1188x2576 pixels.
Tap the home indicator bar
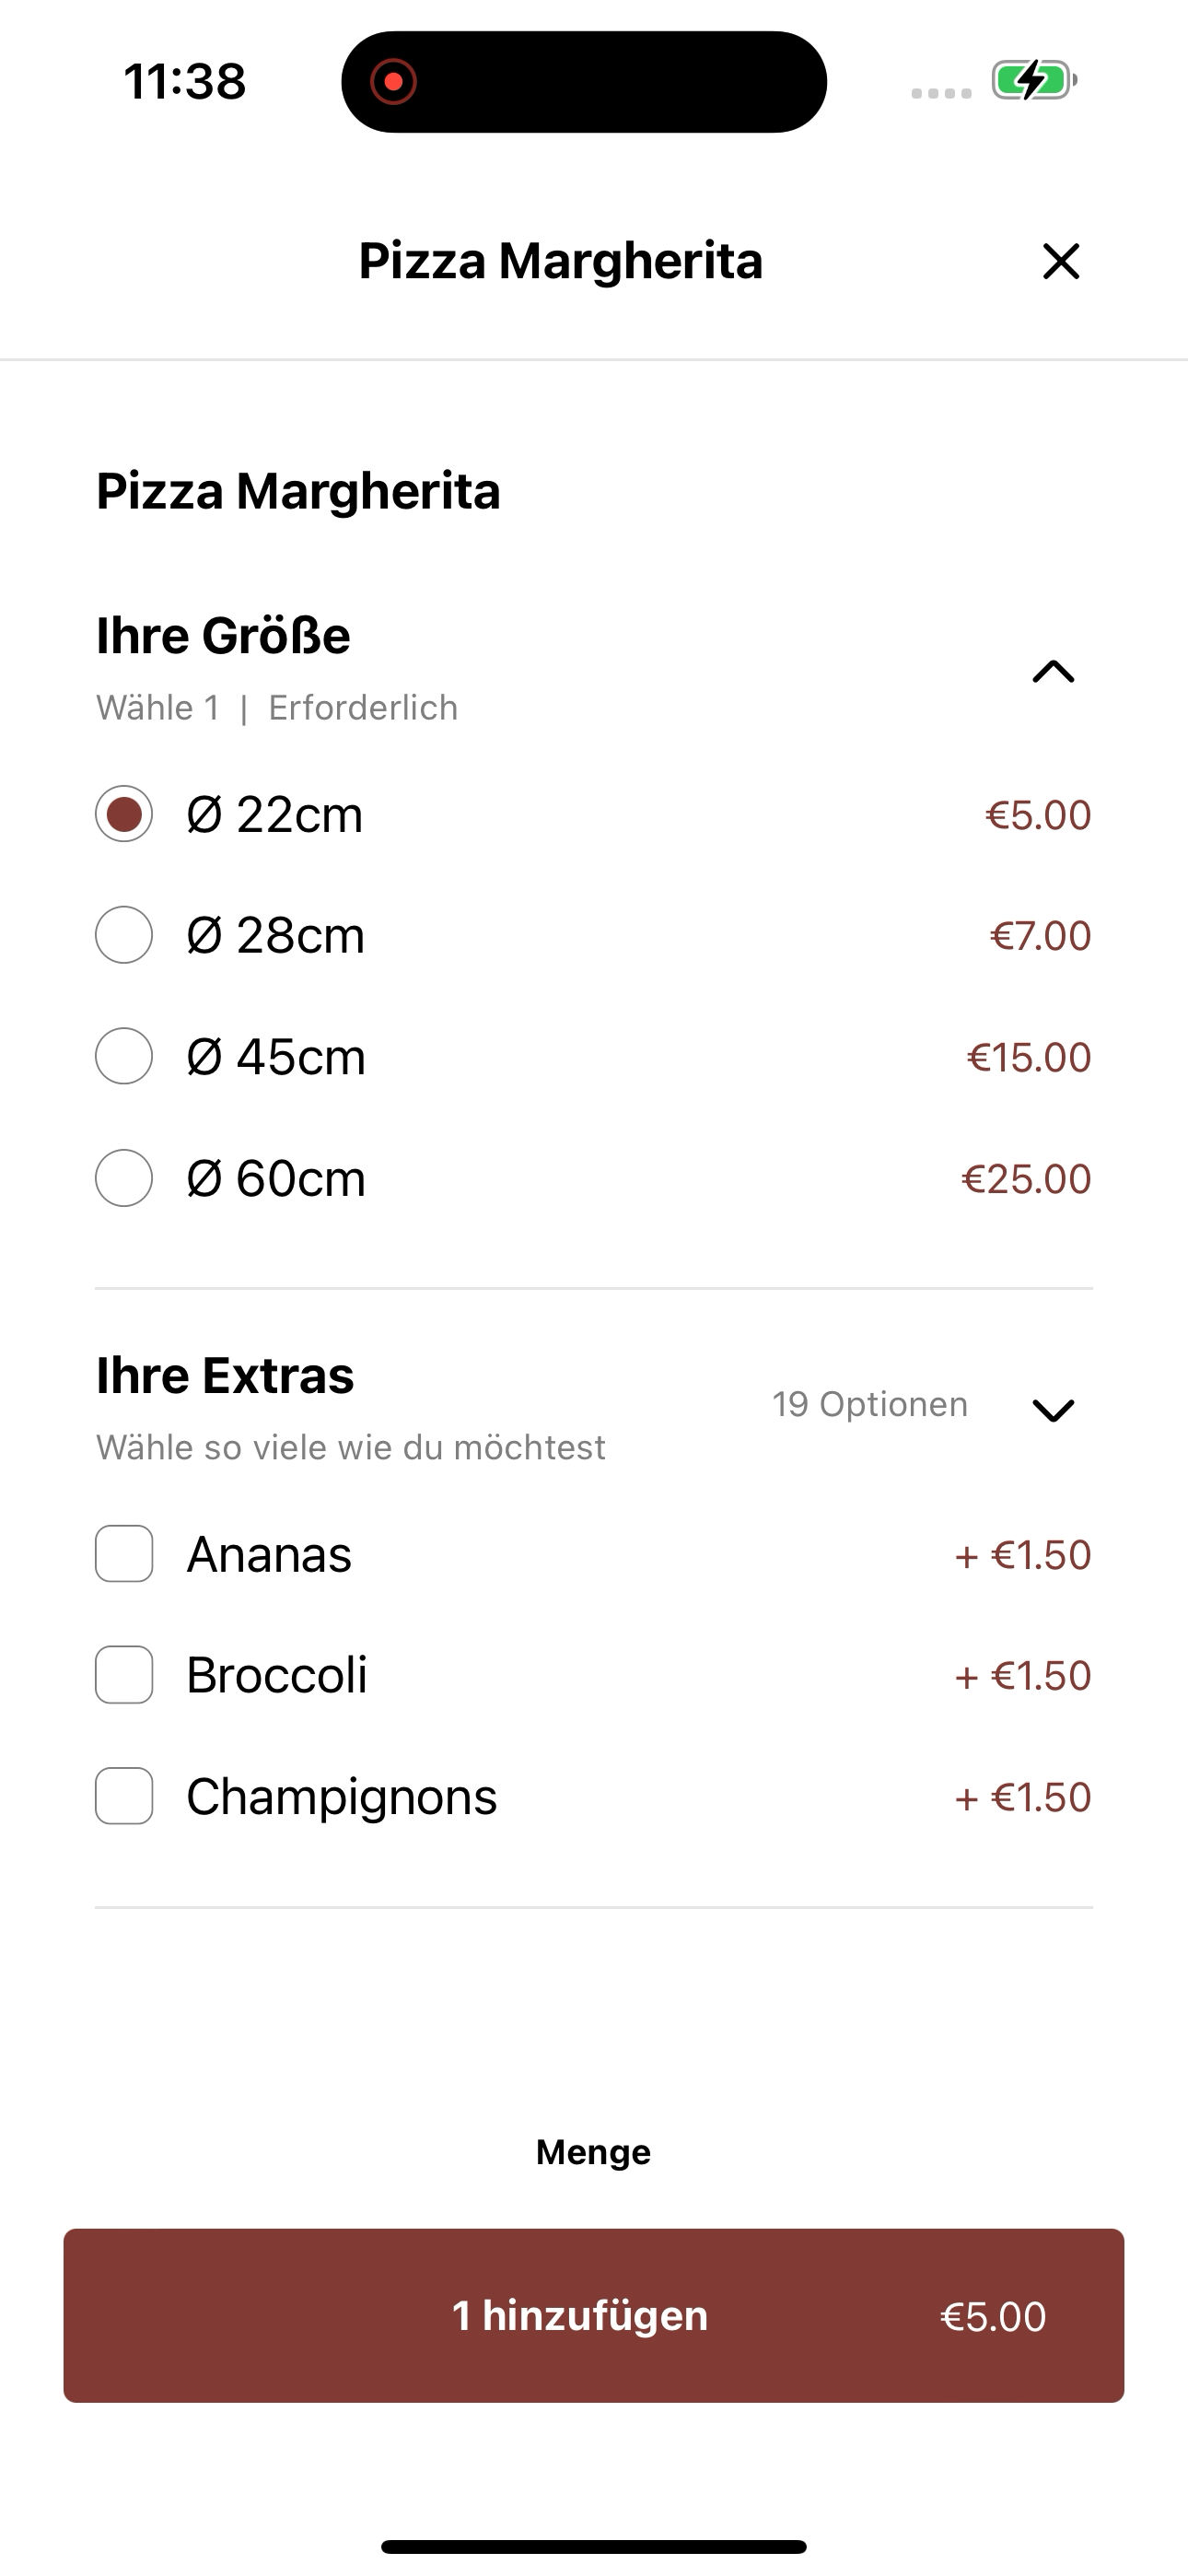pos(594,2546)
